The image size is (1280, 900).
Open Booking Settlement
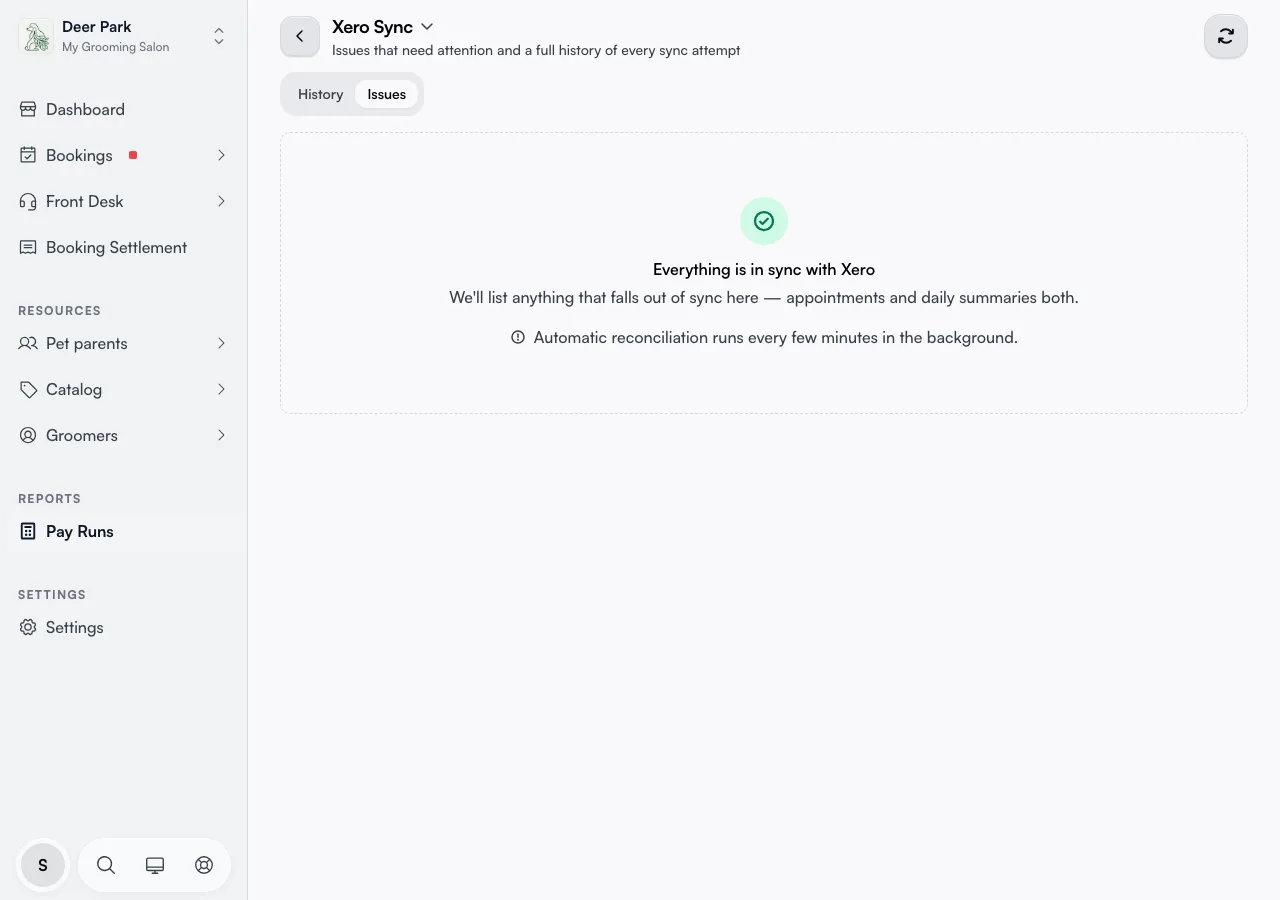[x=123, y=247]
